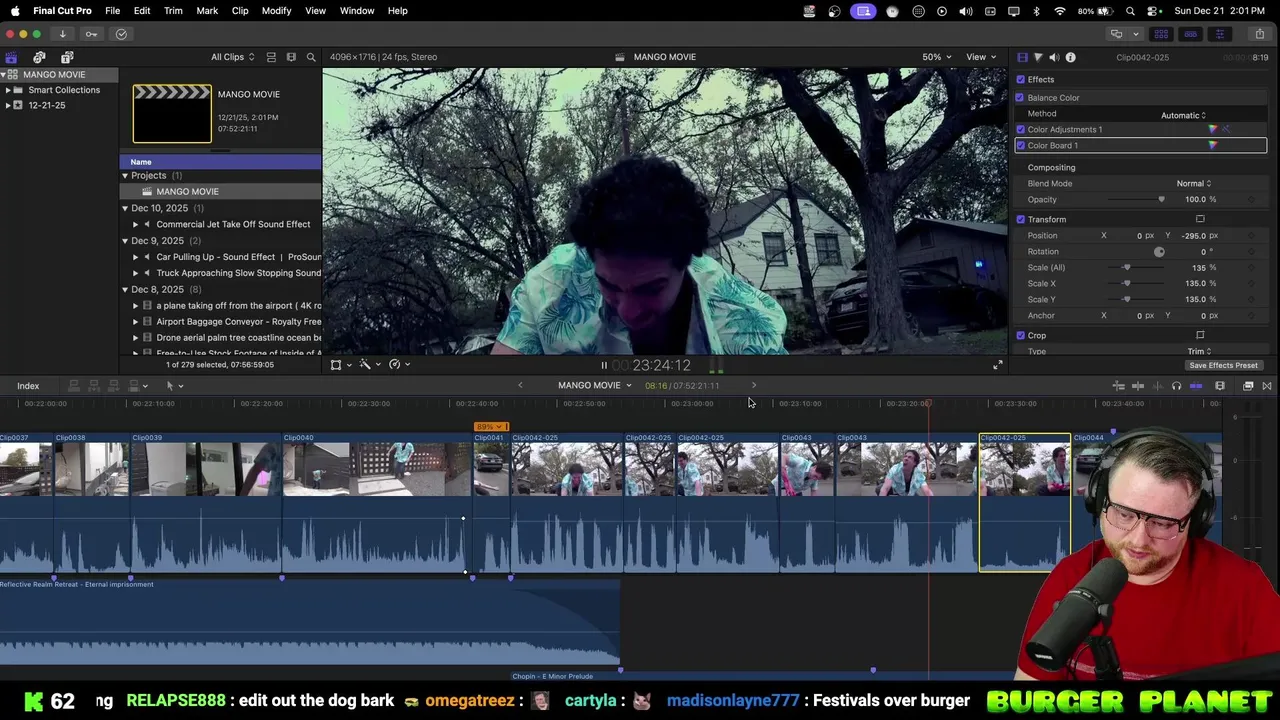Screen dimensions: 1280x720
Task: Disable the Balance Color checkbox
Action: point(1020,97)
